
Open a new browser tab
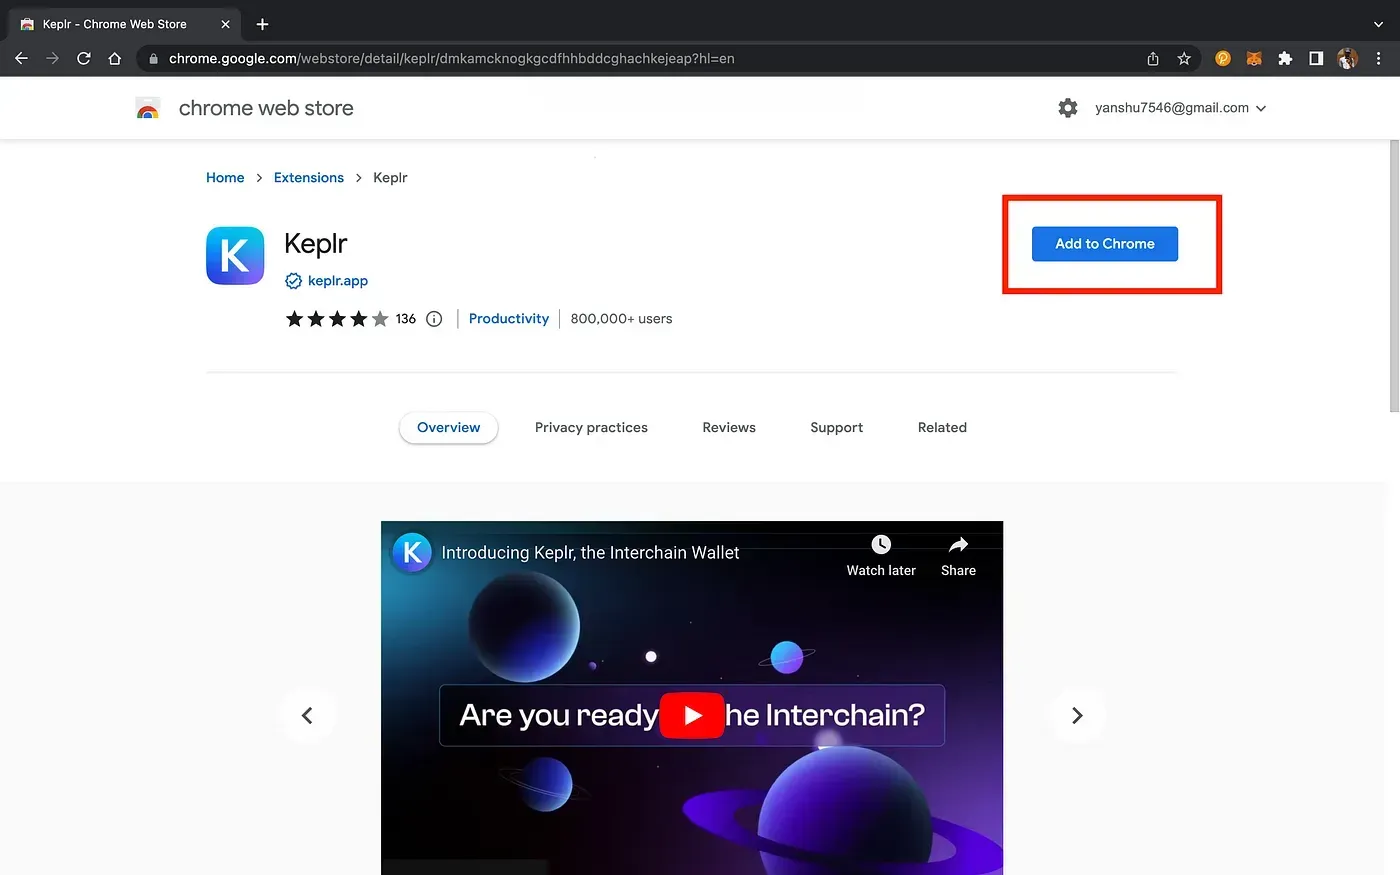tap(262, 24)
